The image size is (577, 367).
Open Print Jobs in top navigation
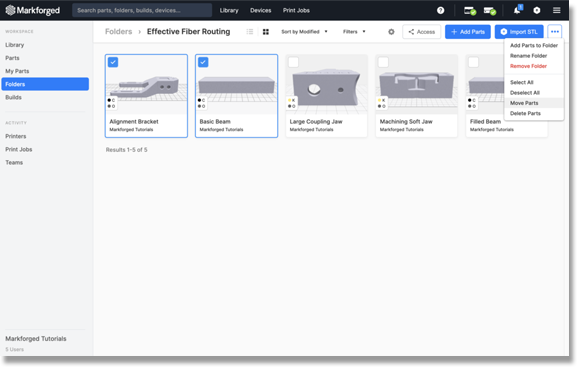click(x=296, y=10)
